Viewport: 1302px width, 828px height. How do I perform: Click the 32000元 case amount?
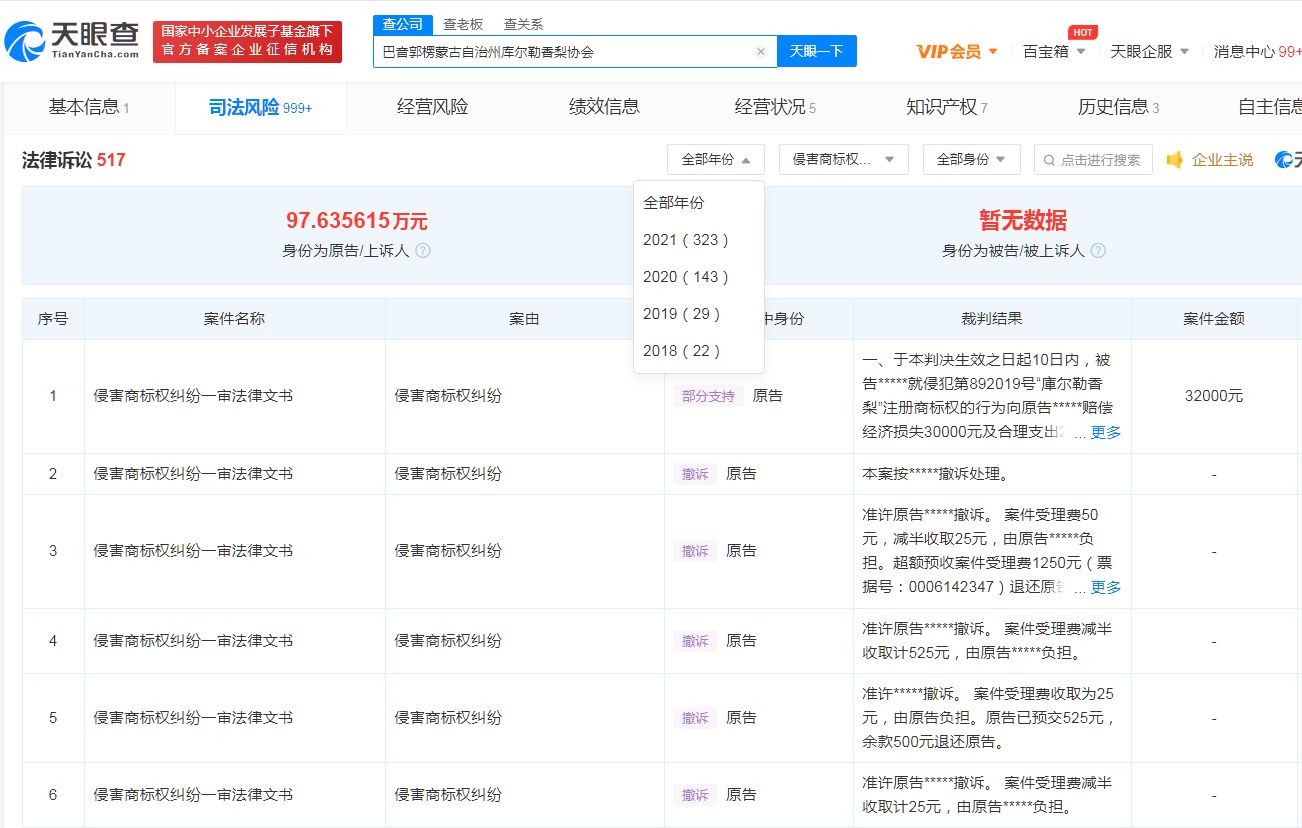pos(1214,396)
